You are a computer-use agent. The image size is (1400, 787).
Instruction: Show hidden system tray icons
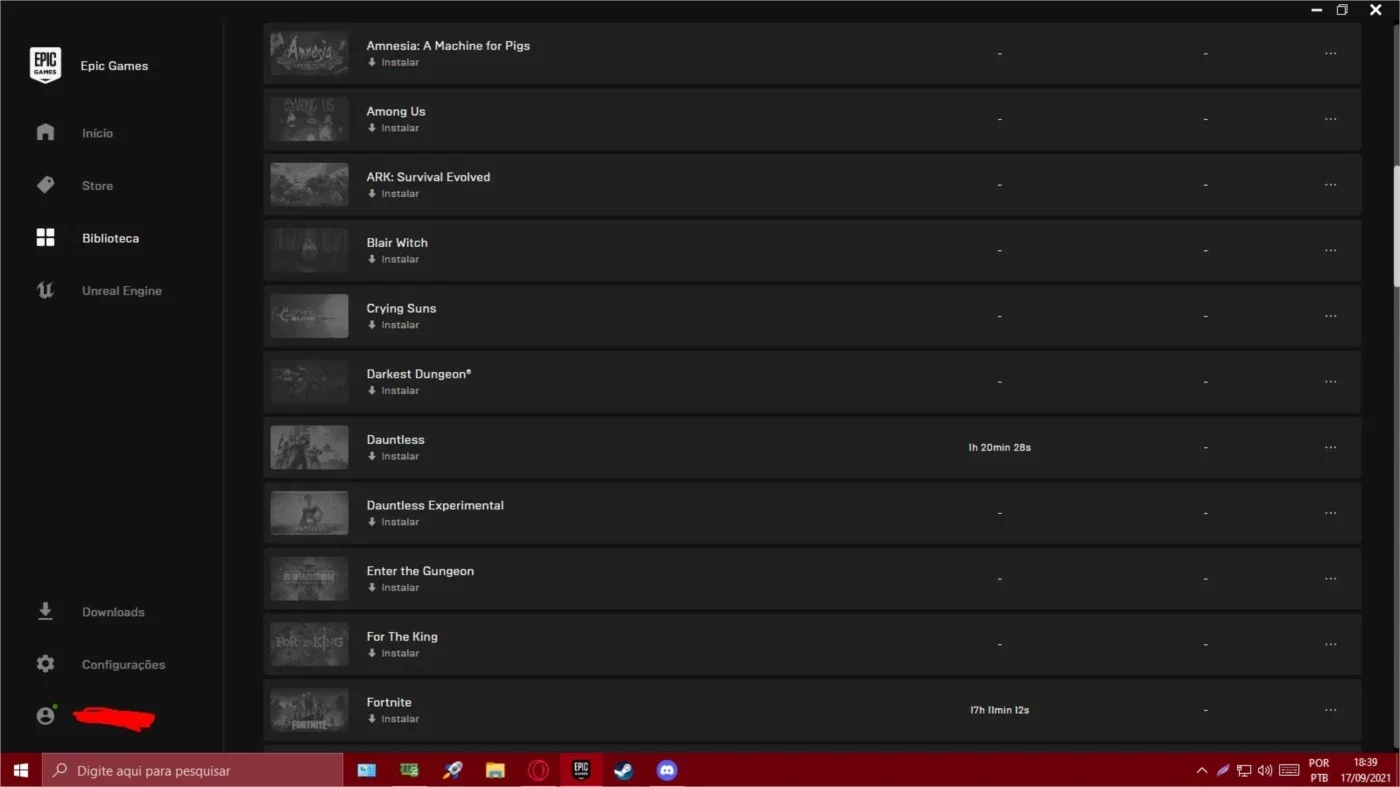click(1202, 770)
